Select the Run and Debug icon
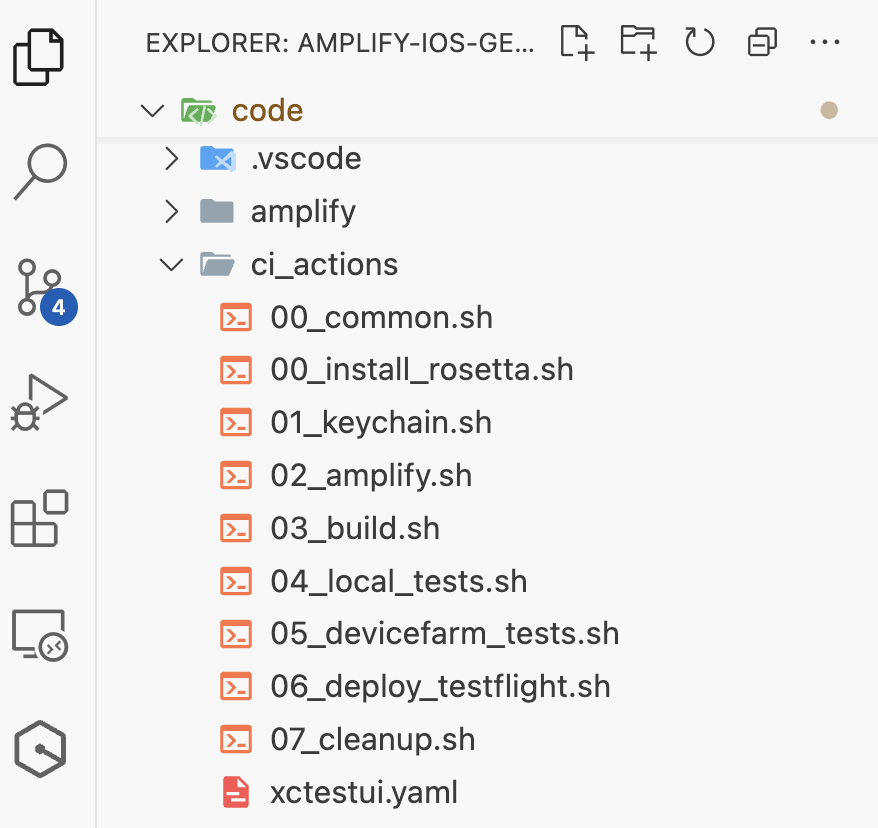The width and height of the screenshot is (878, 828). (40, 402)
